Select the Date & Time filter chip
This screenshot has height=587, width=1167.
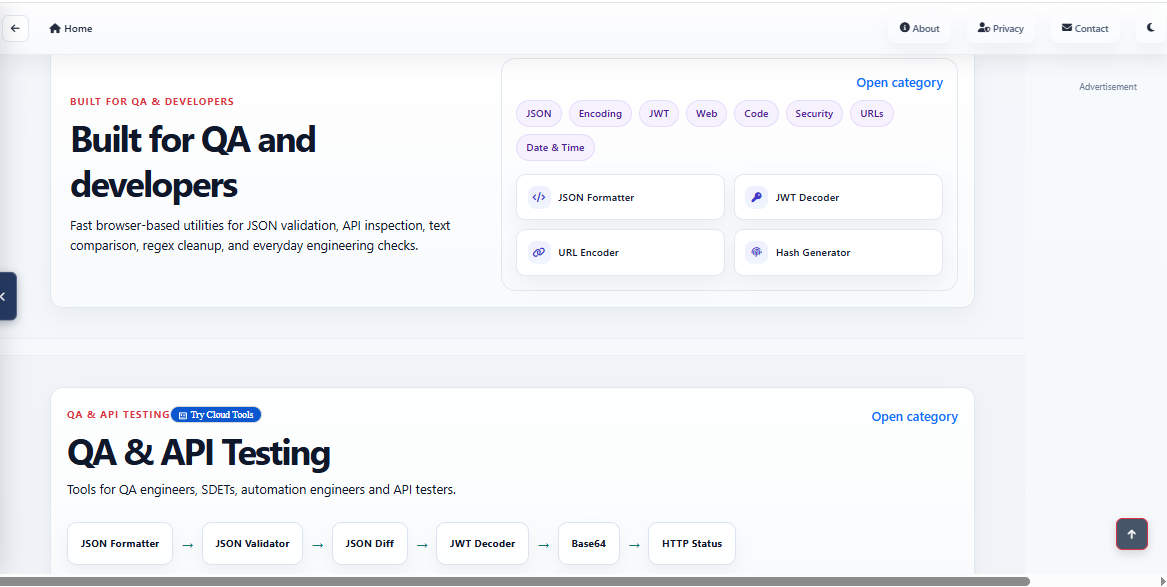555,147
